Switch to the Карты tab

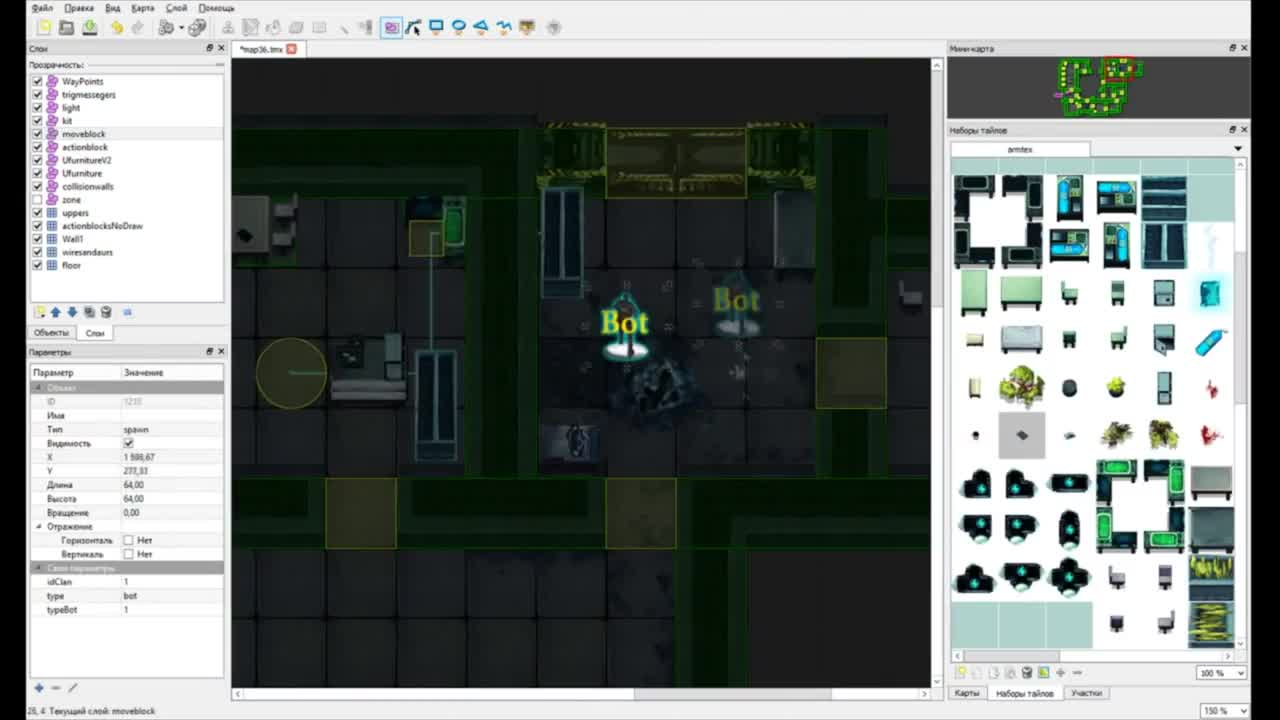click(967, 693)
